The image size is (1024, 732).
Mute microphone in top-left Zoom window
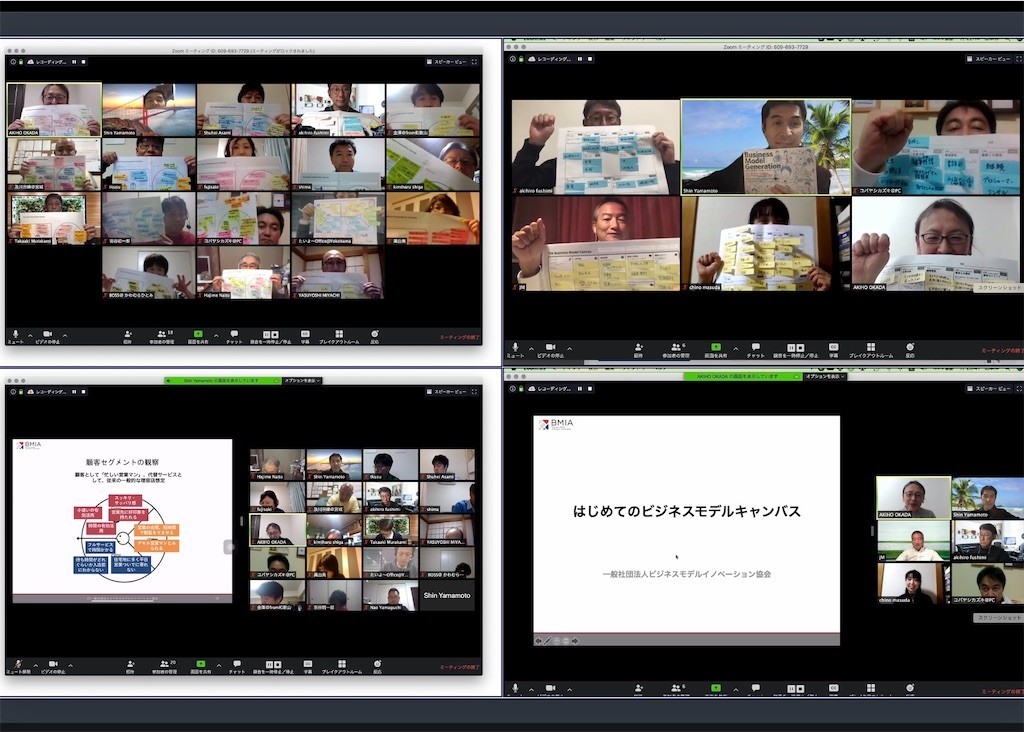15,336
